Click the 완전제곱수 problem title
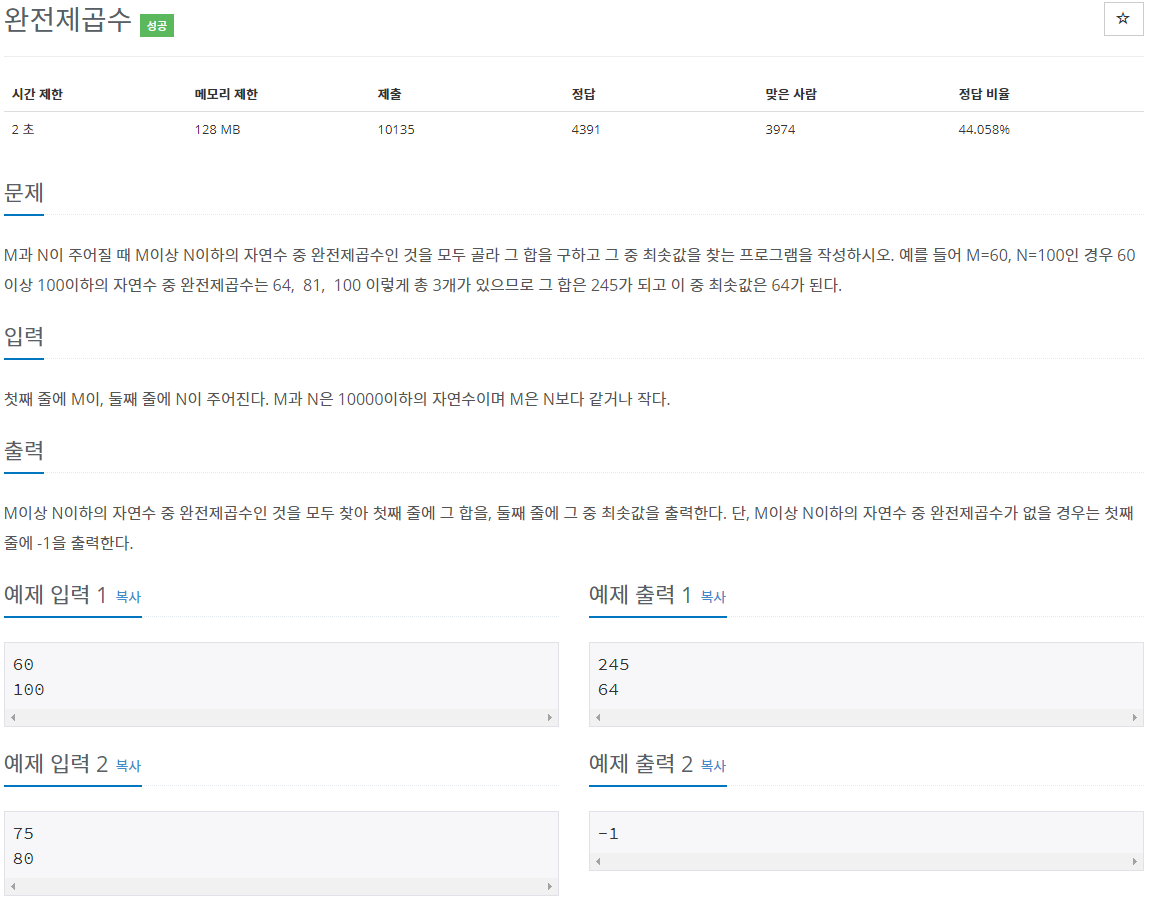The height and width of the screenshot is (903, 1150). [x=67, y=20]
